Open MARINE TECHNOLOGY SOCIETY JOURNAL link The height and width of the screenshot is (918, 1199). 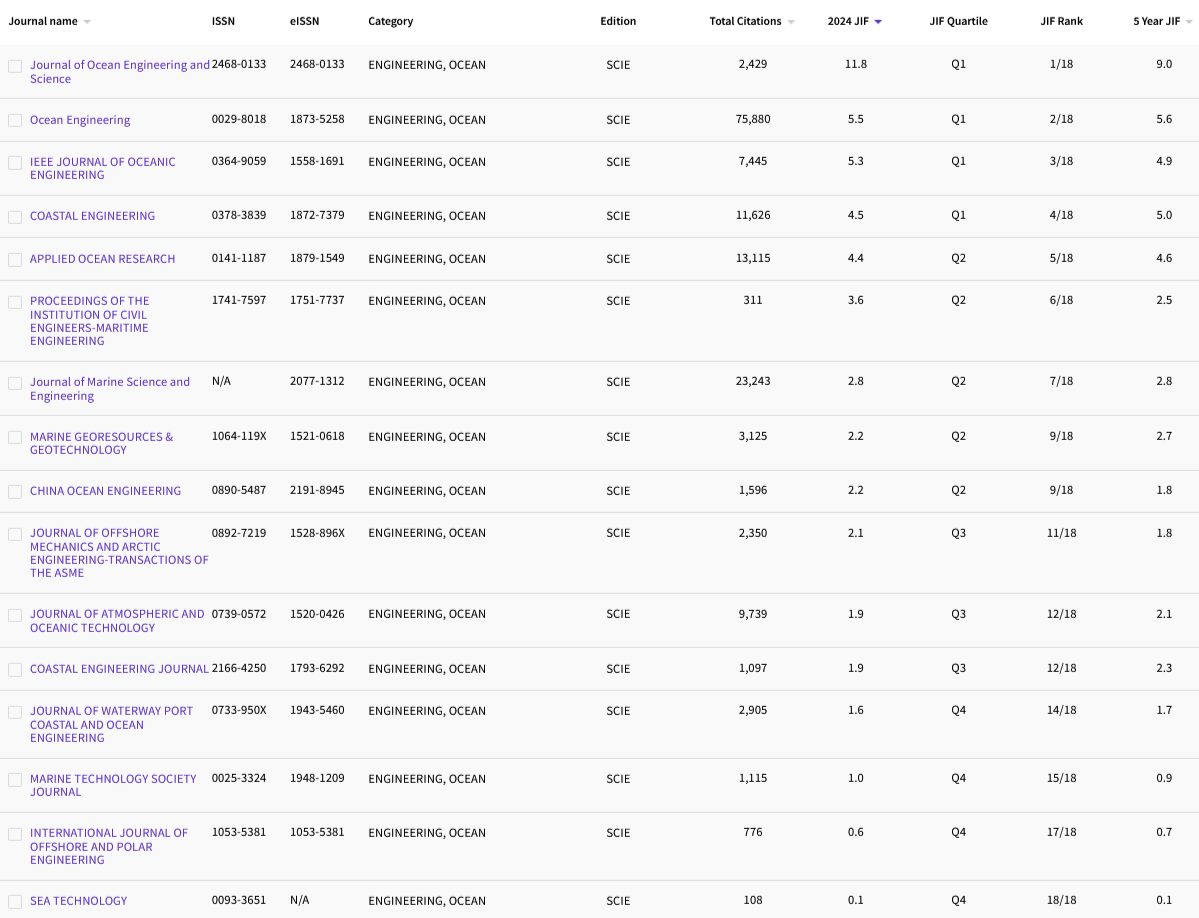pos(113,779)
